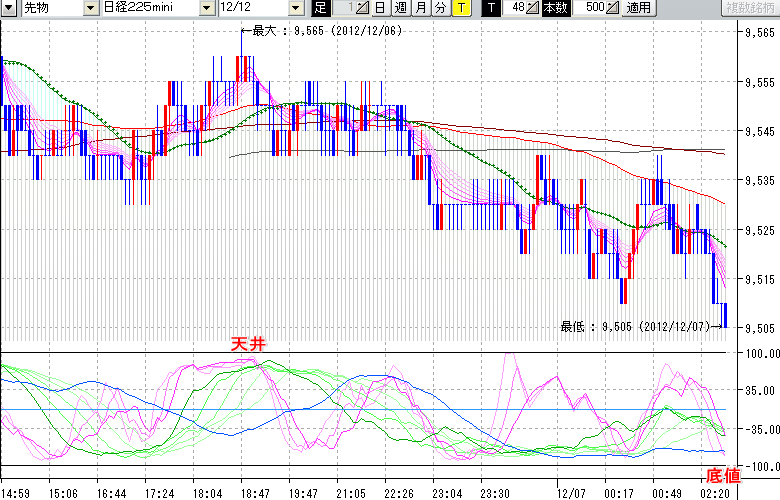780x500 pixels.
Task: Select the 日 (daily) timeframe button
Action: 380,8
